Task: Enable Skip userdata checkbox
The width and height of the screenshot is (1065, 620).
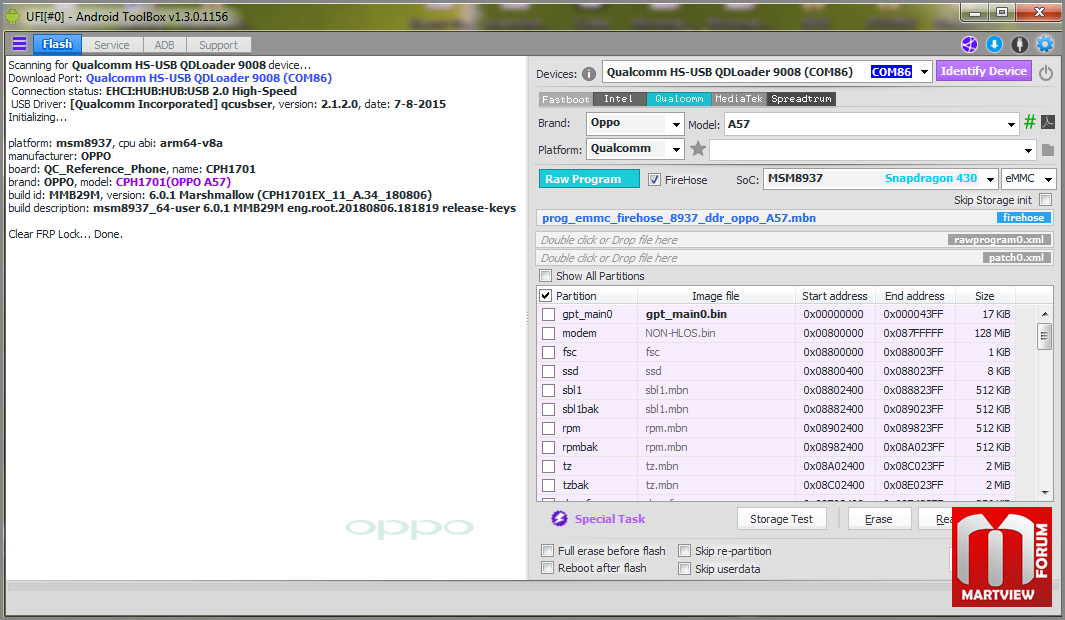Action: tap(685, 569)
